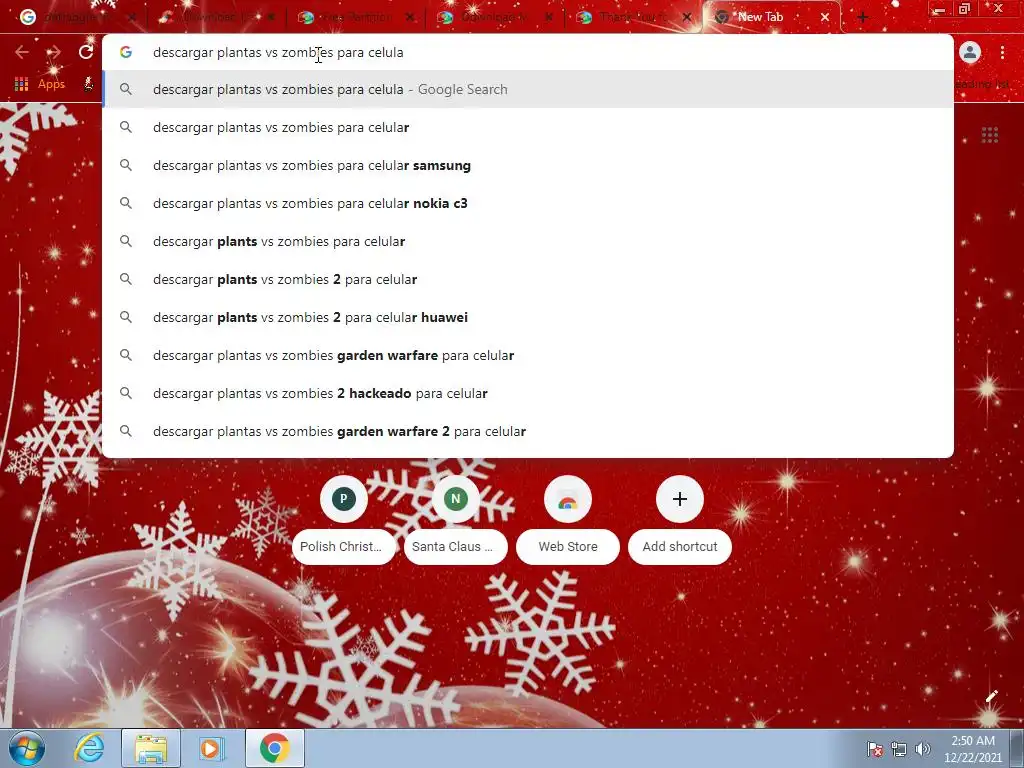This screenshot has width=1024, height=768.
Task: Open Action Center flag in system tray
Action: tap(874, 749)
